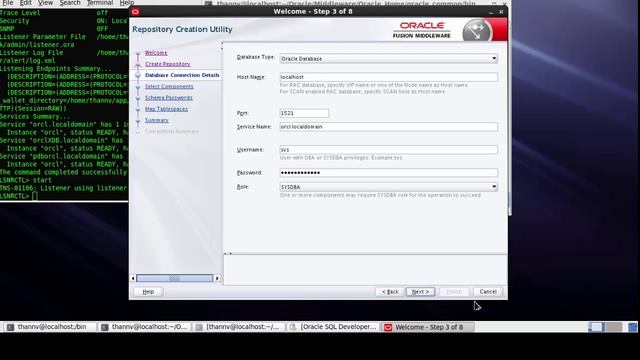The image size is (640, 360).
Task: Click the Back button
Action: (x=390, y=292)
